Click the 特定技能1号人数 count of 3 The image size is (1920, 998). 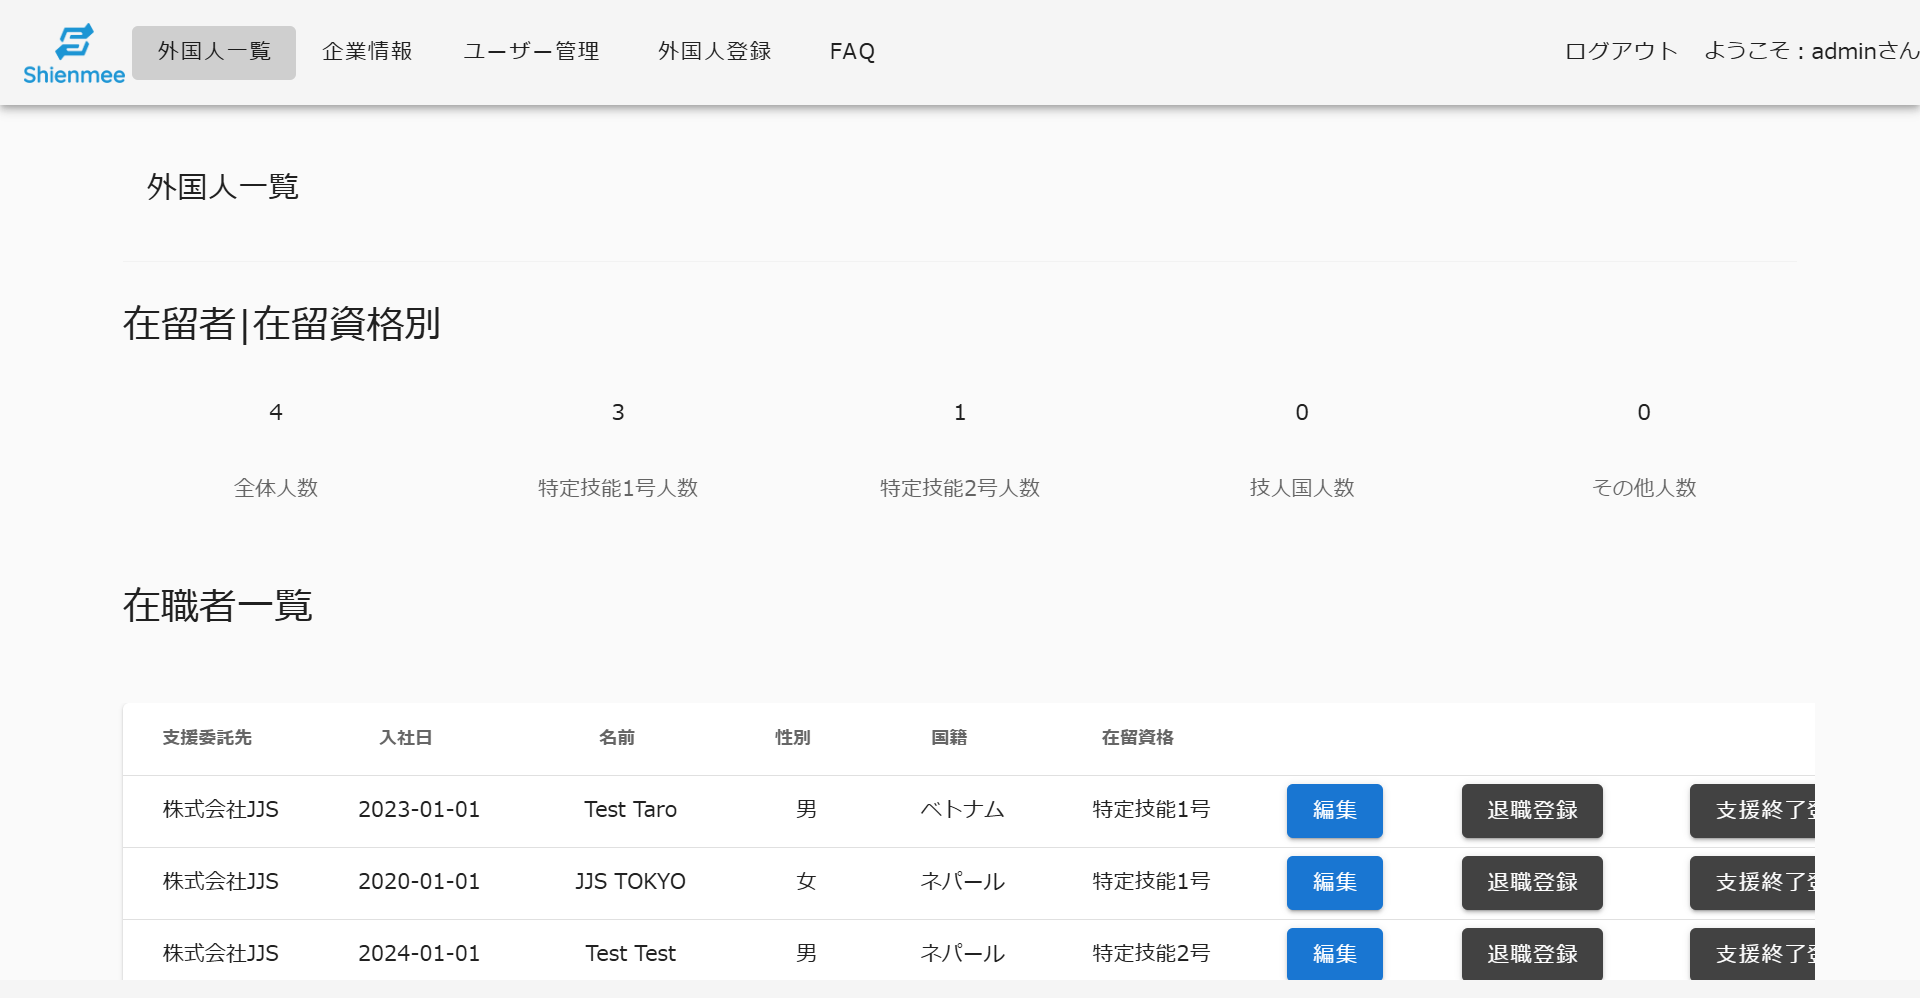coord(618,413)
